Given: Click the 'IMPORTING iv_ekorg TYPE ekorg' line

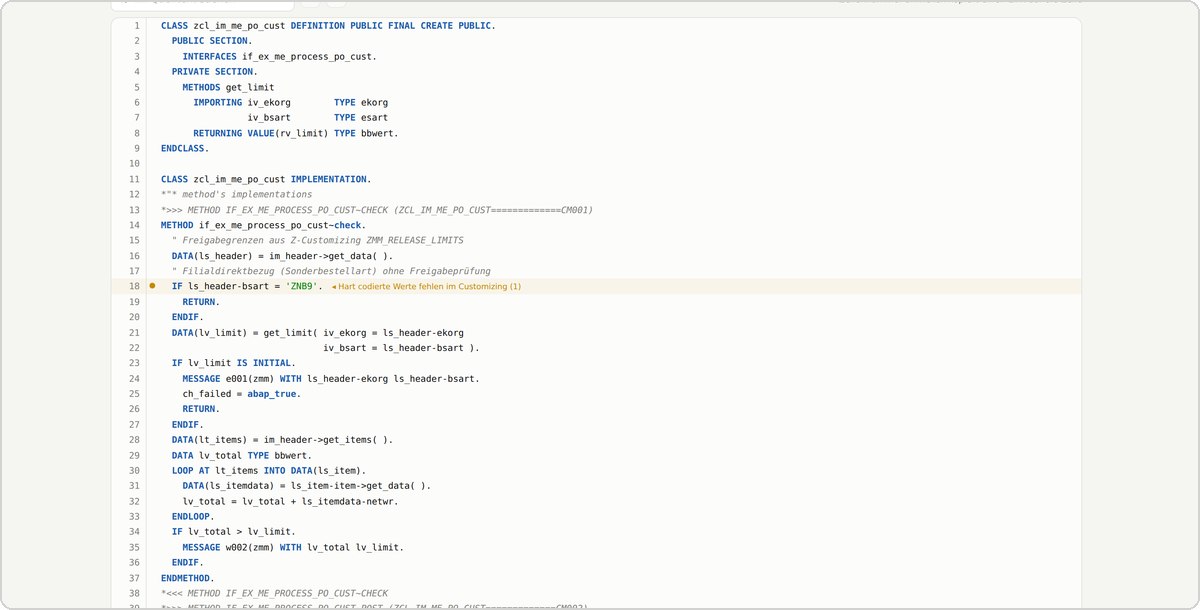Looking at the screenshot, I should coord(291,103).
